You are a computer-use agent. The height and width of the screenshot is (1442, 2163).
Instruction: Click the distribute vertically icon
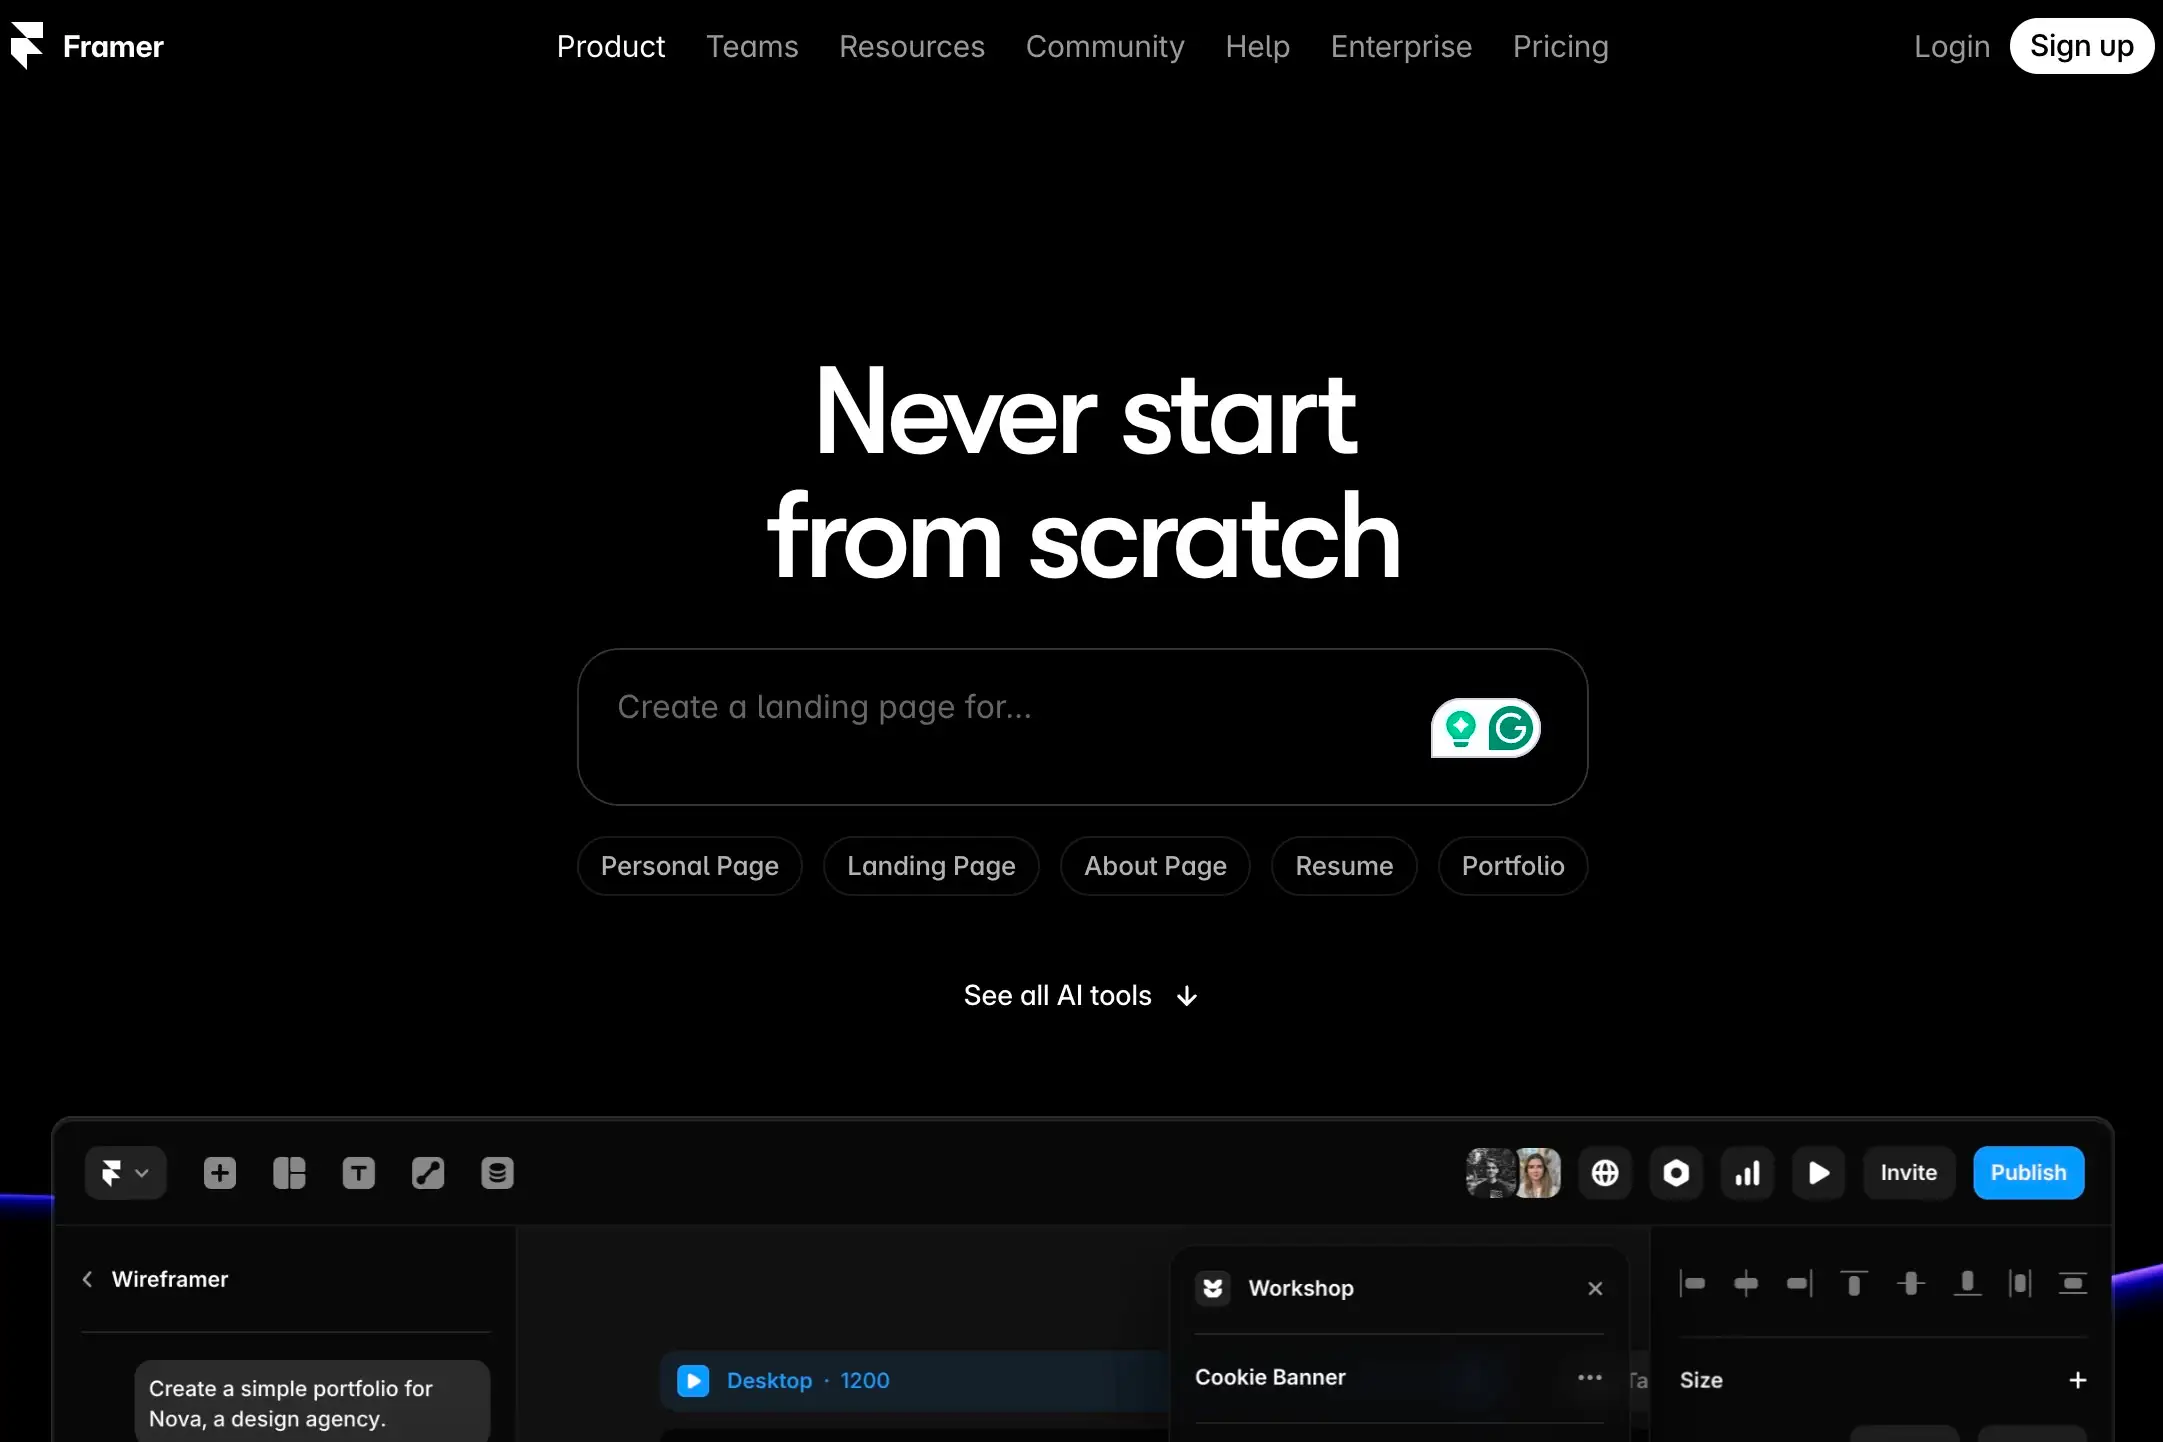coord(2073,1284)
